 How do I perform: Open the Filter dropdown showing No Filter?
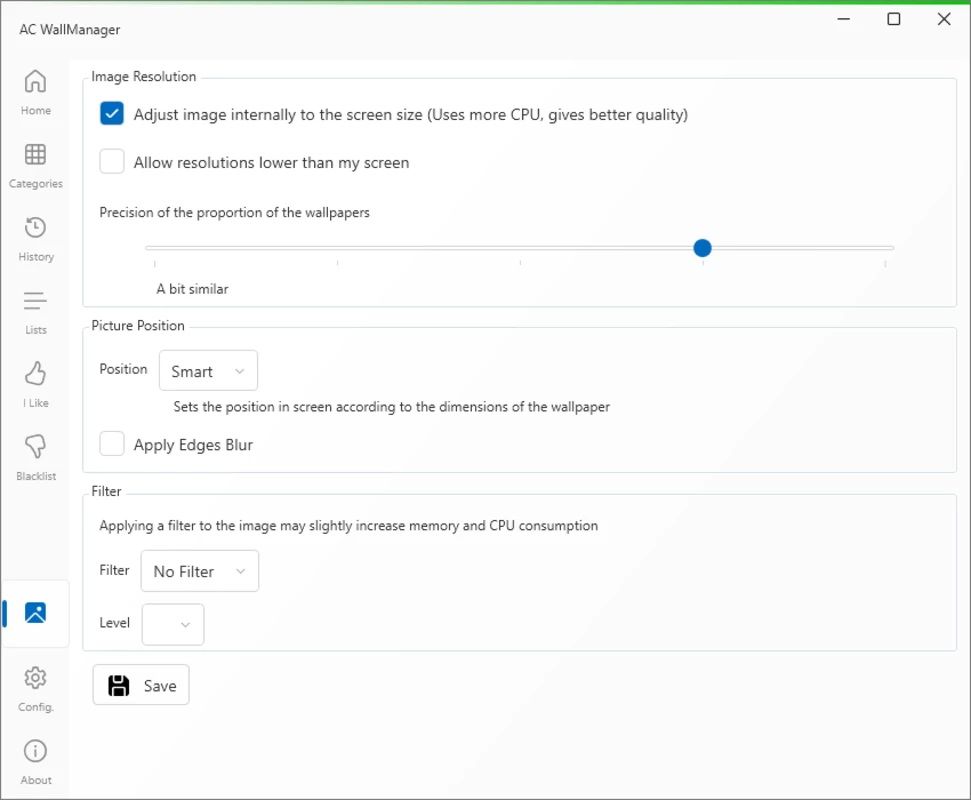[x=200, y=571]
